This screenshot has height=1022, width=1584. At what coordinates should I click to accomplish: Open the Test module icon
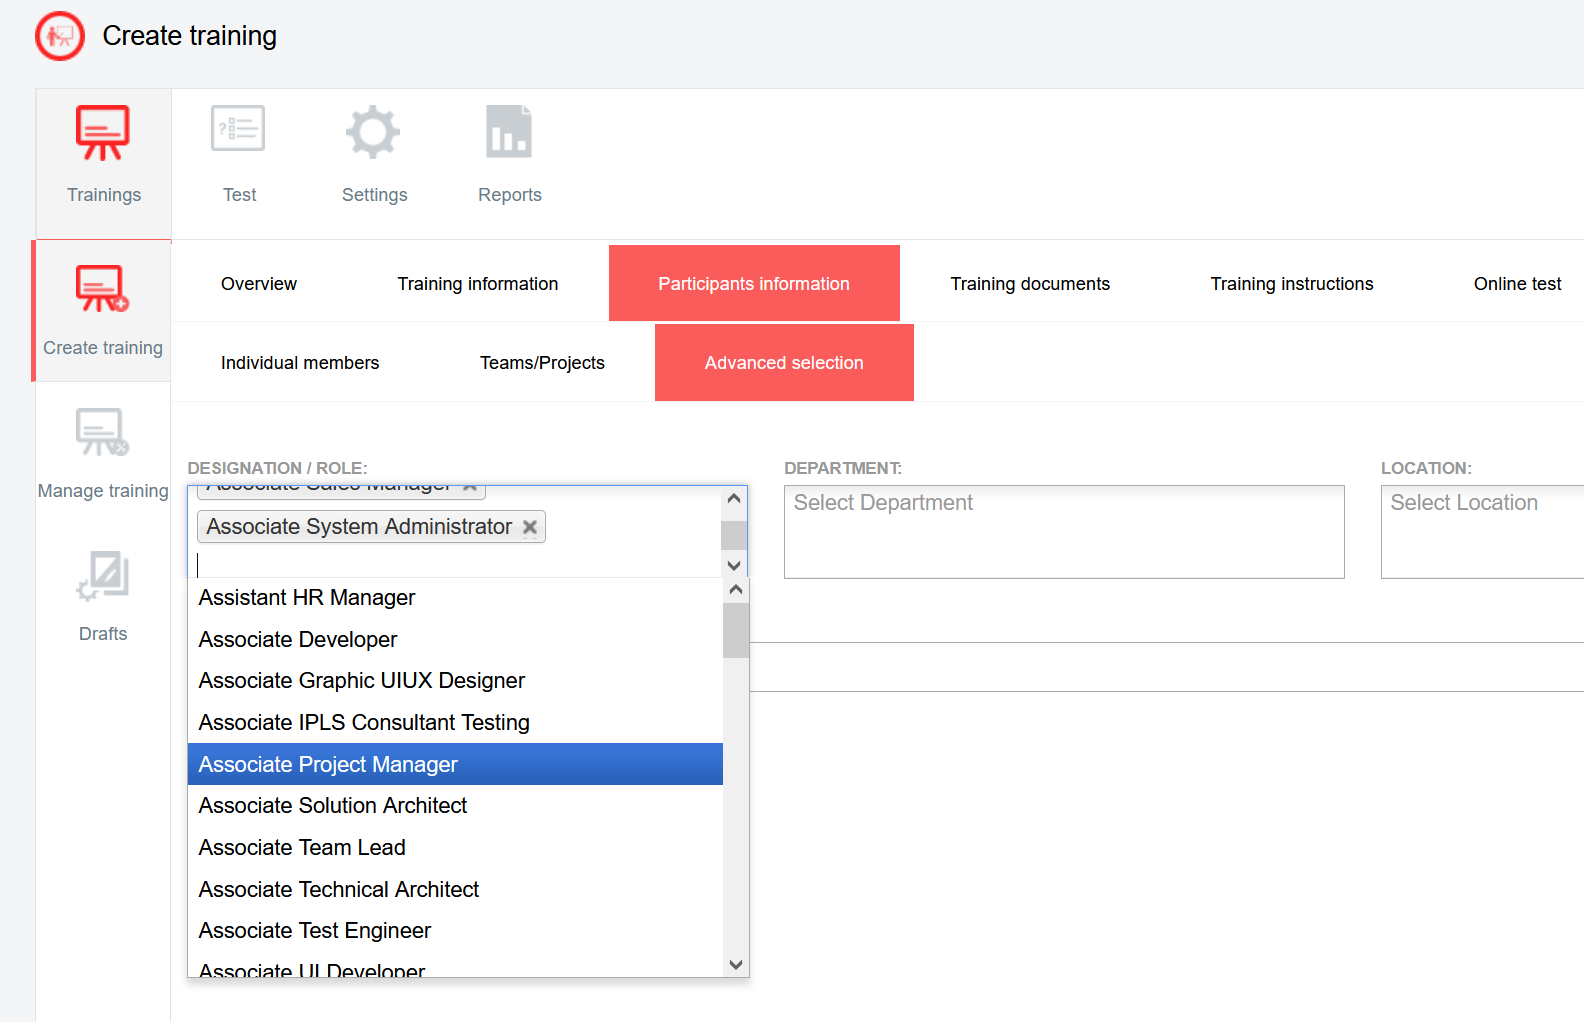point(238,131)
